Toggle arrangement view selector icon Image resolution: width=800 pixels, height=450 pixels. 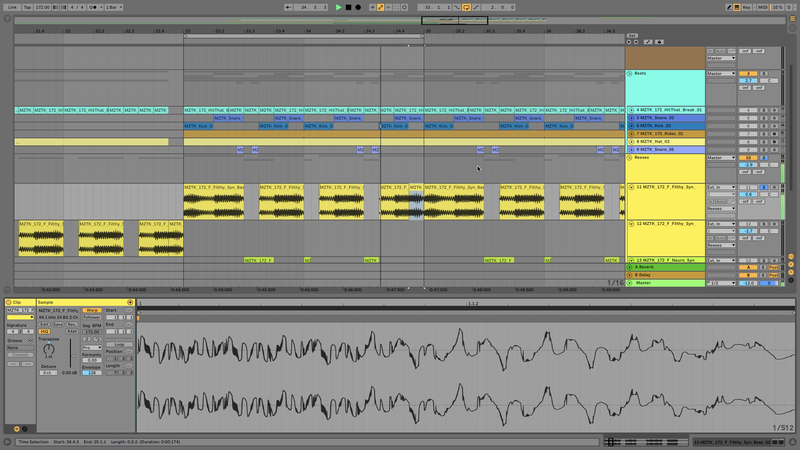(x=792, y=19)
